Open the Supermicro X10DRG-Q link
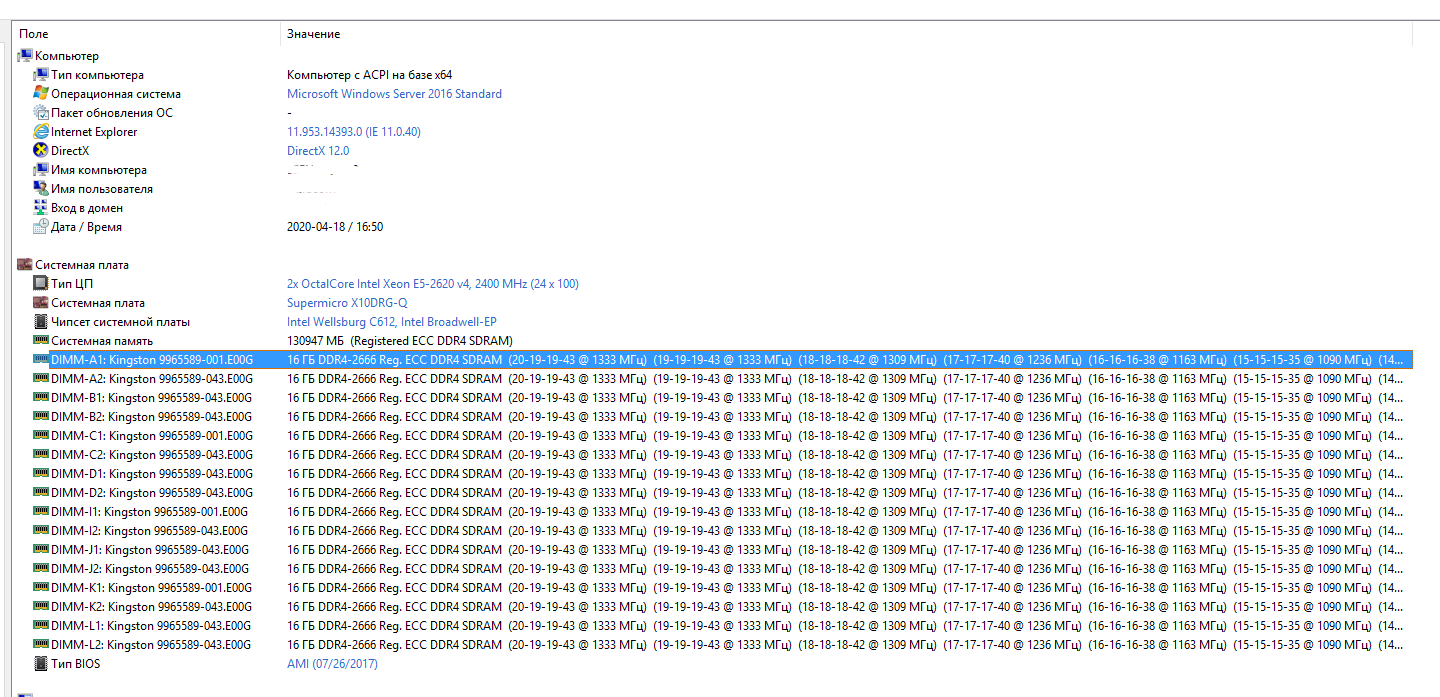Image resolution: width=1440 pixels, height=697 pixels. [x=347, y=303]
